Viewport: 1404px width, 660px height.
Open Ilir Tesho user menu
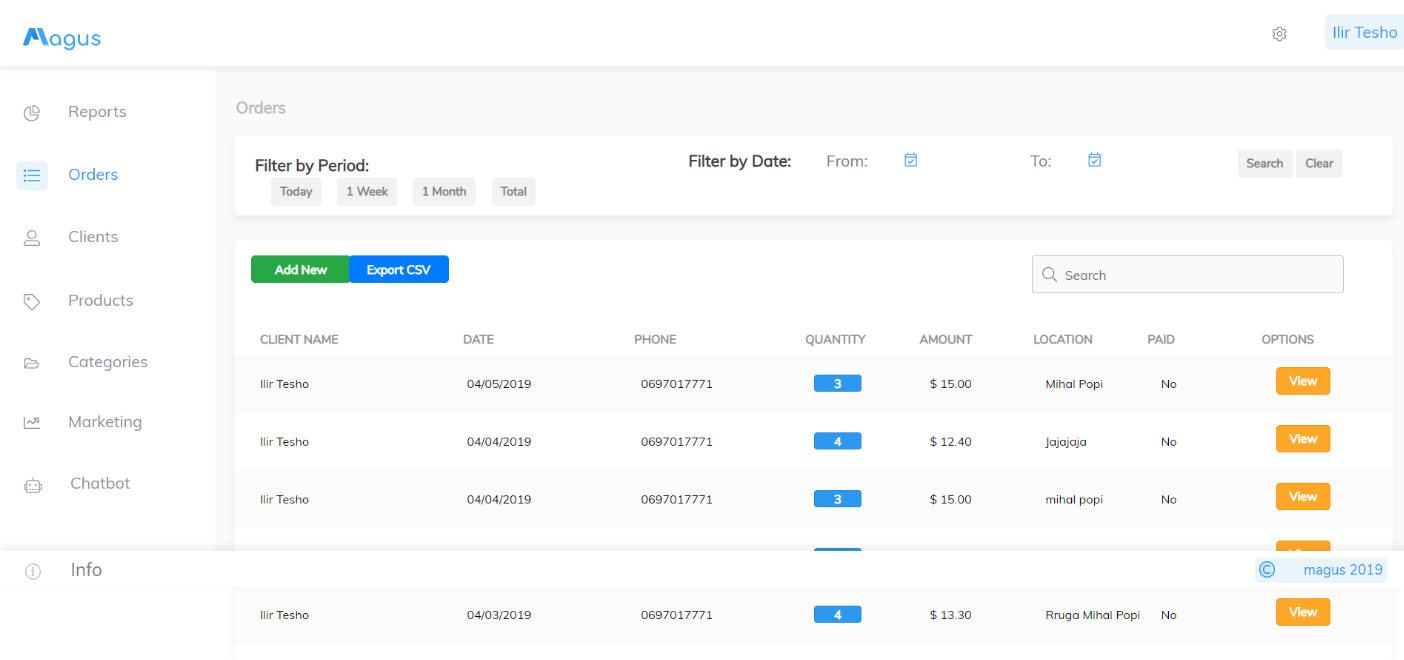click(1364, 32)
